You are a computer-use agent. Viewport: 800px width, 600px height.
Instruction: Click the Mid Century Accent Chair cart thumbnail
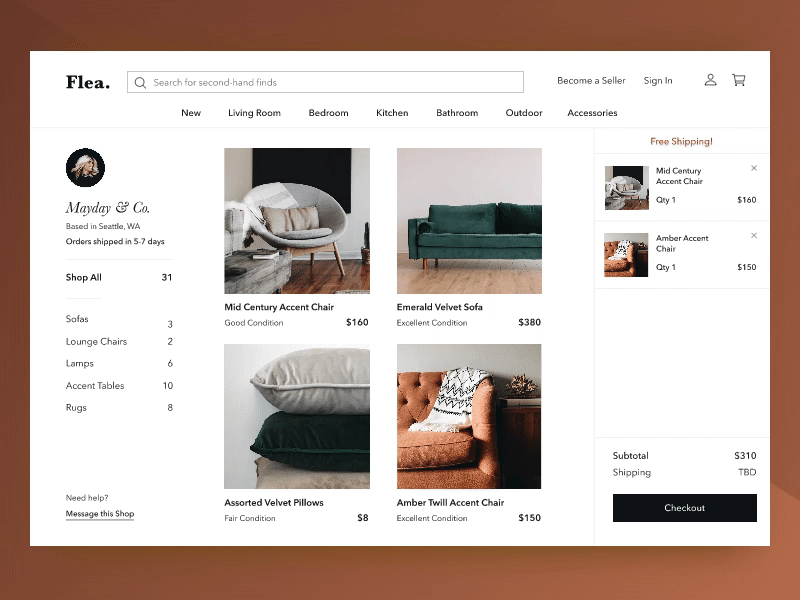pyautogui.click(x=626, y=186)
